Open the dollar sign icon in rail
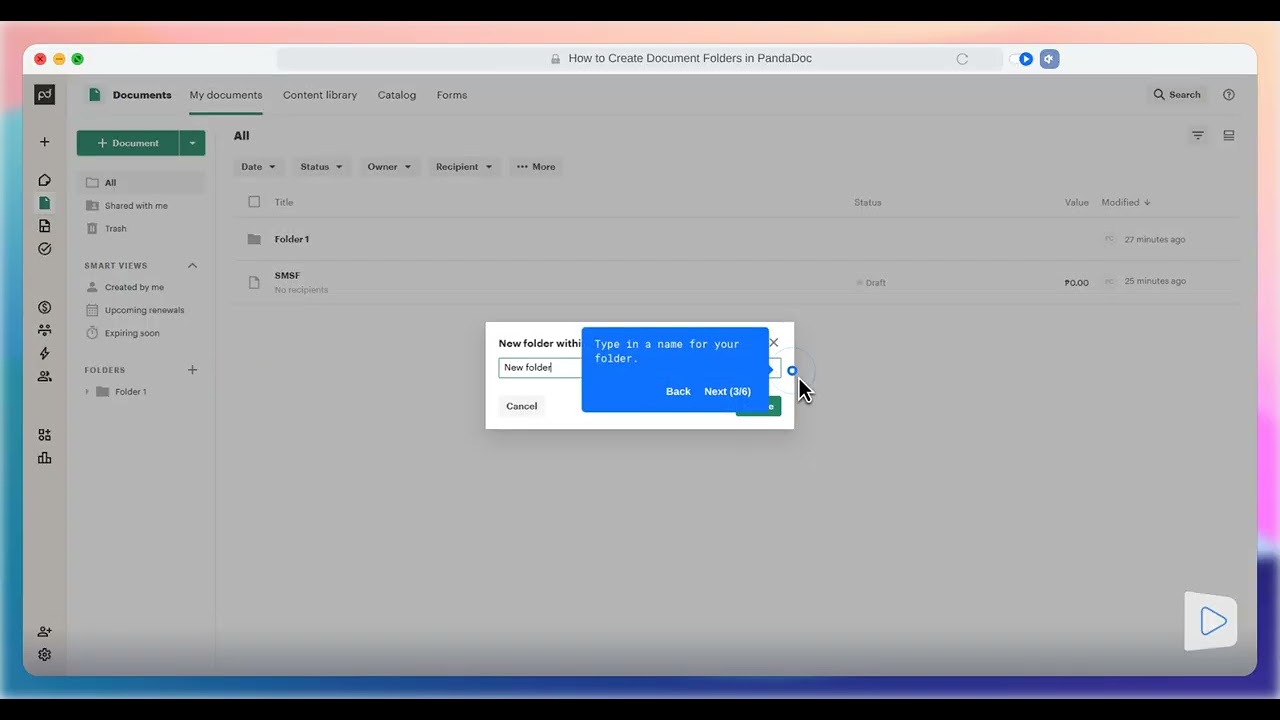The height and width of the screenshot is (720, 1280). pos(45,307)
